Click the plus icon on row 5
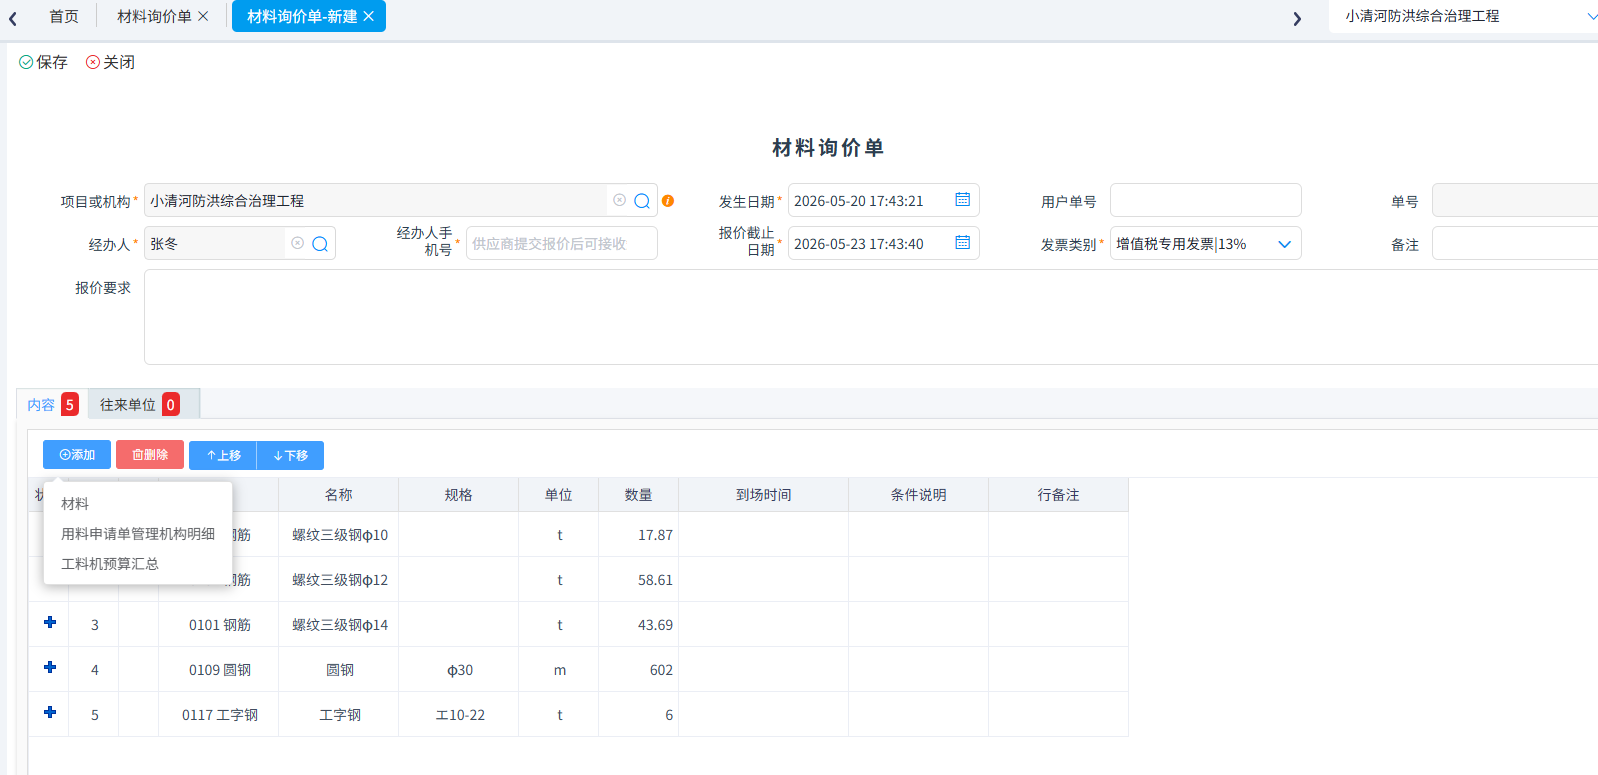This screenshot has height=775, width=1598. (50, 712)
